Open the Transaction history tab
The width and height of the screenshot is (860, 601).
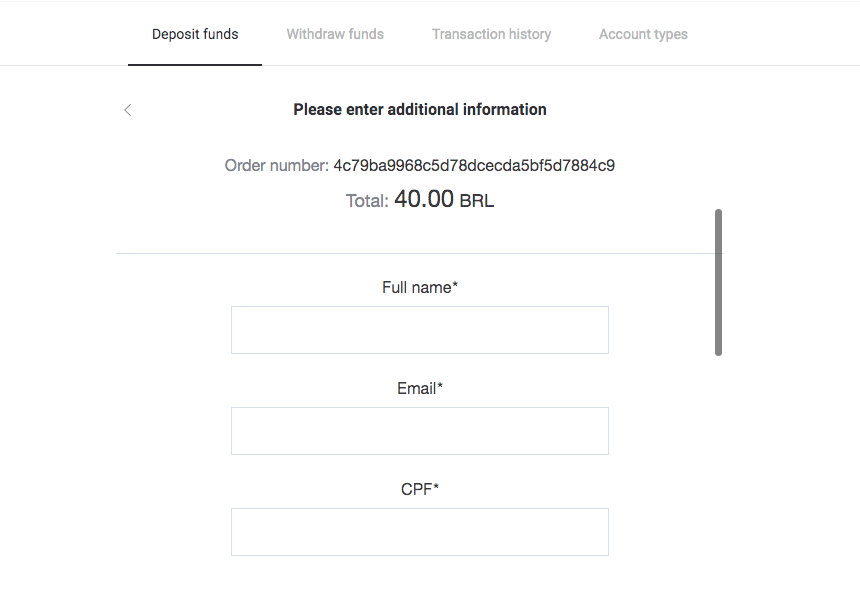pyautogui.click(x=491, y=33)
